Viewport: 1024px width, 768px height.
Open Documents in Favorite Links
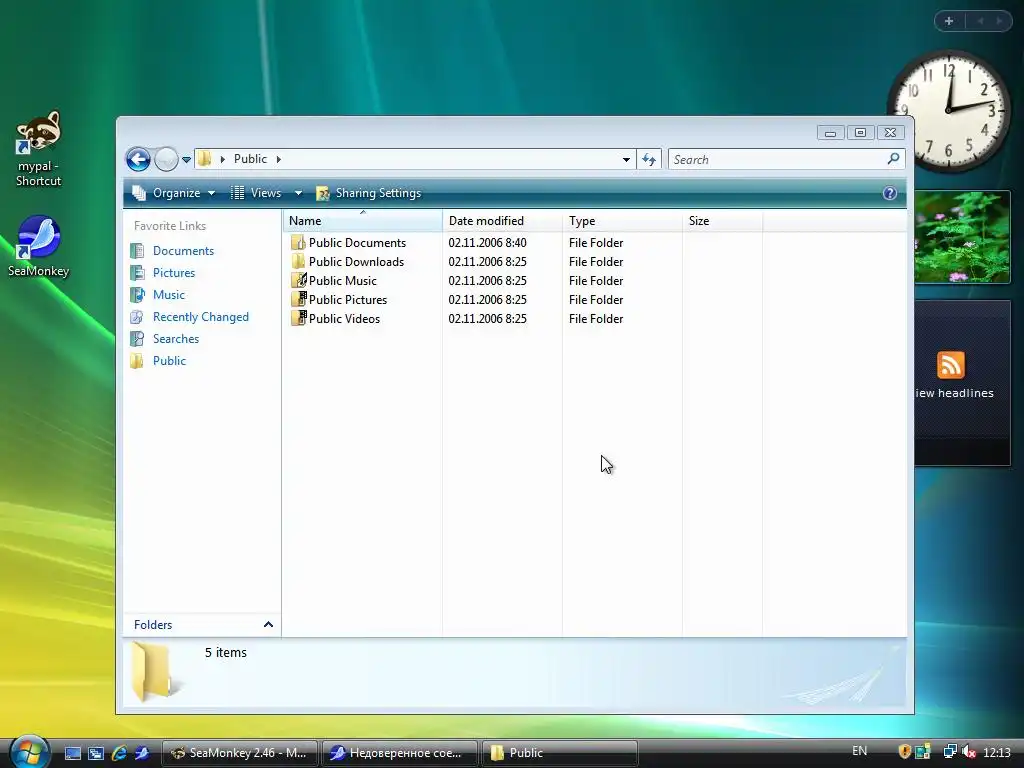[183, 251]
